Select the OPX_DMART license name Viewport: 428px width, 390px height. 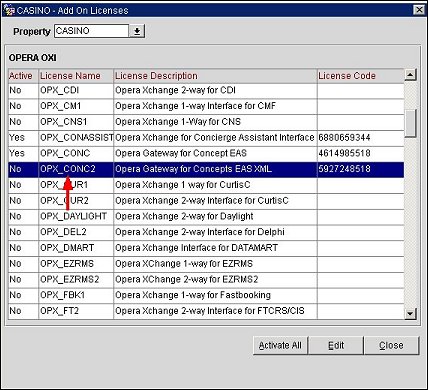coord(67,248)
